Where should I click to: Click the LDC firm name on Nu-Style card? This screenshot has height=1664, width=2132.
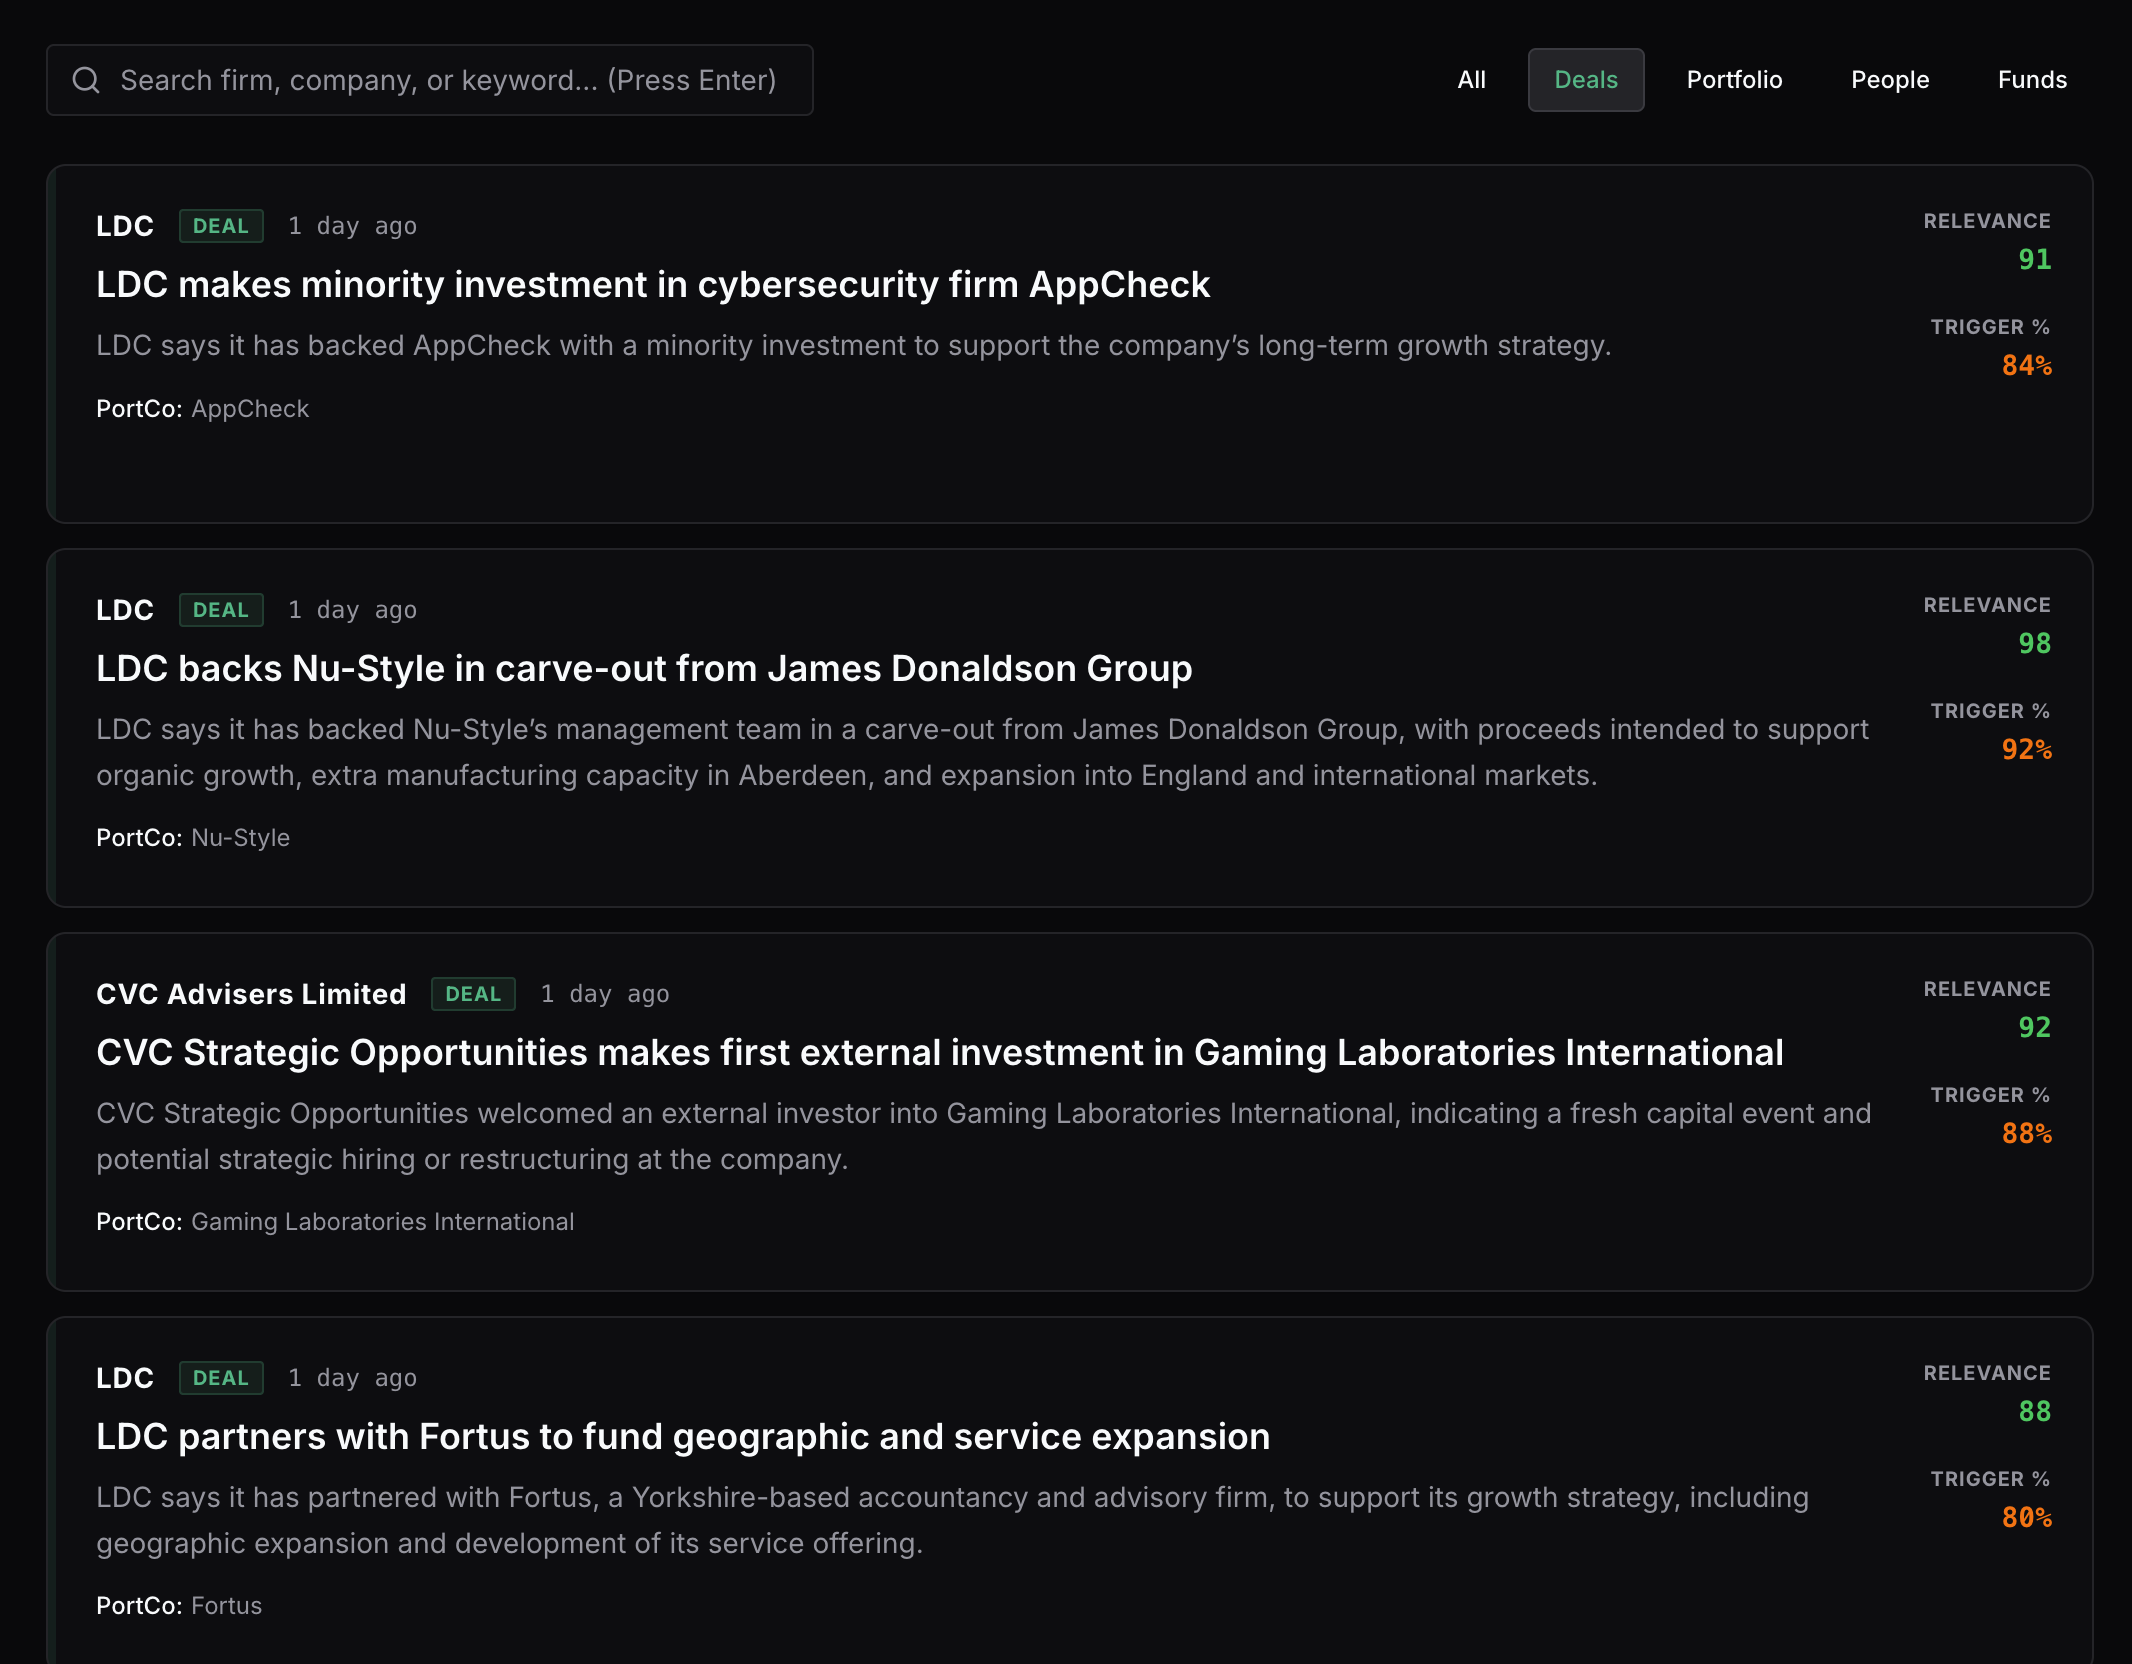[x=125, y=610]
